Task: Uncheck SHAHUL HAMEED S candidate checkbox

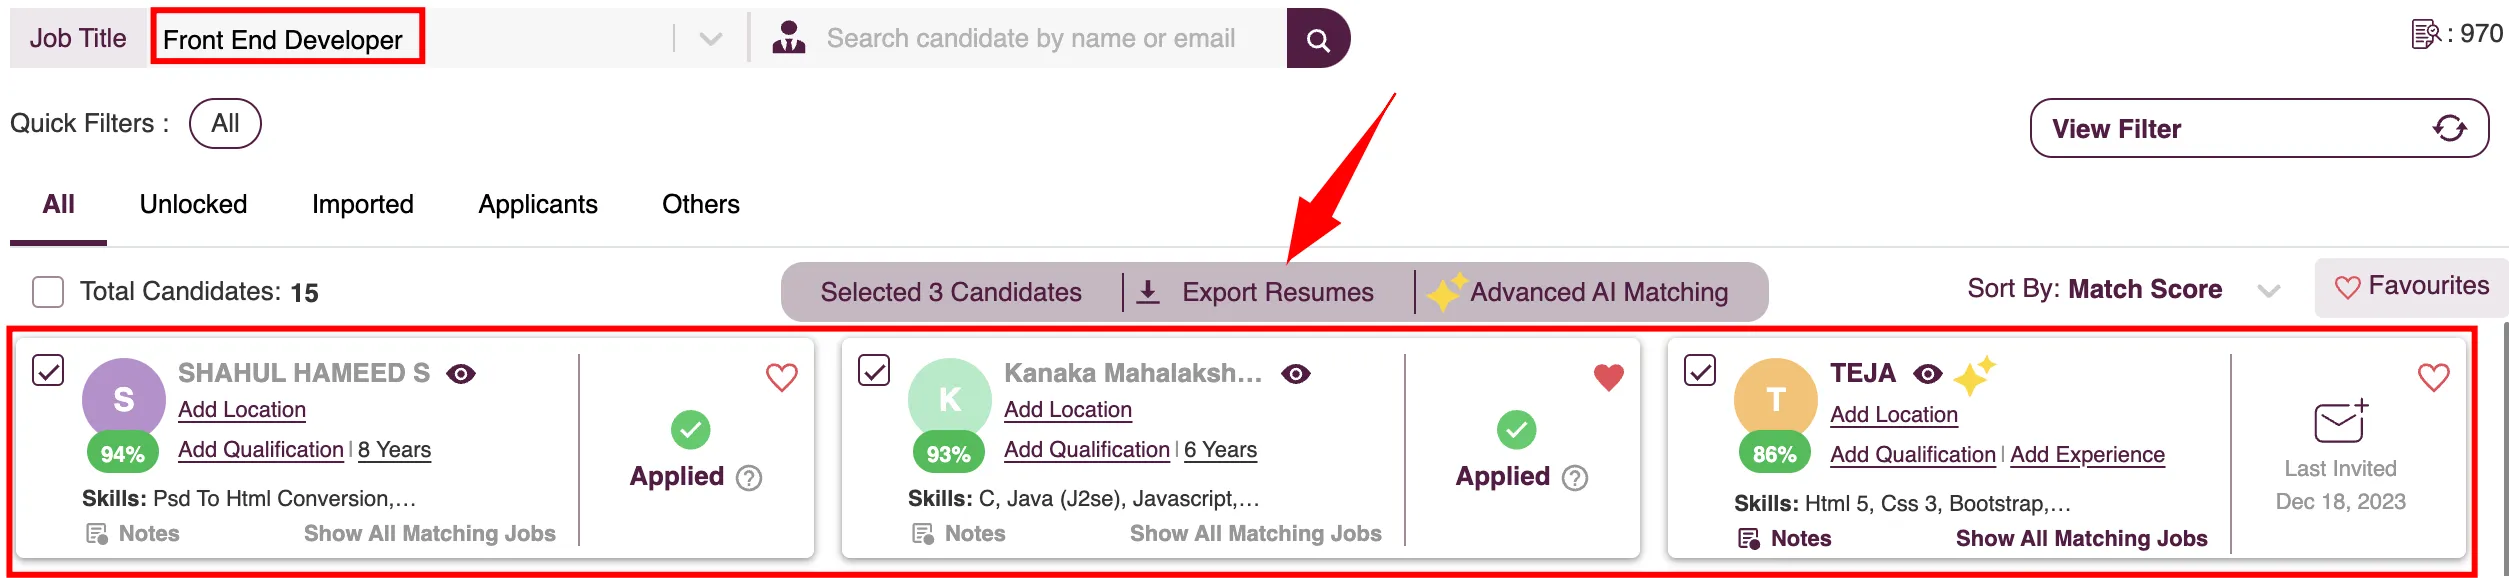Action: 48,370
